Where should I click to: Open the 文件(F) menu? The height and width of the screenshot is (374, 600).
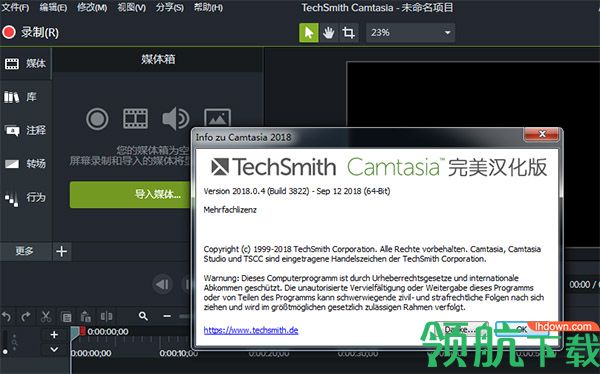point(16,7)
